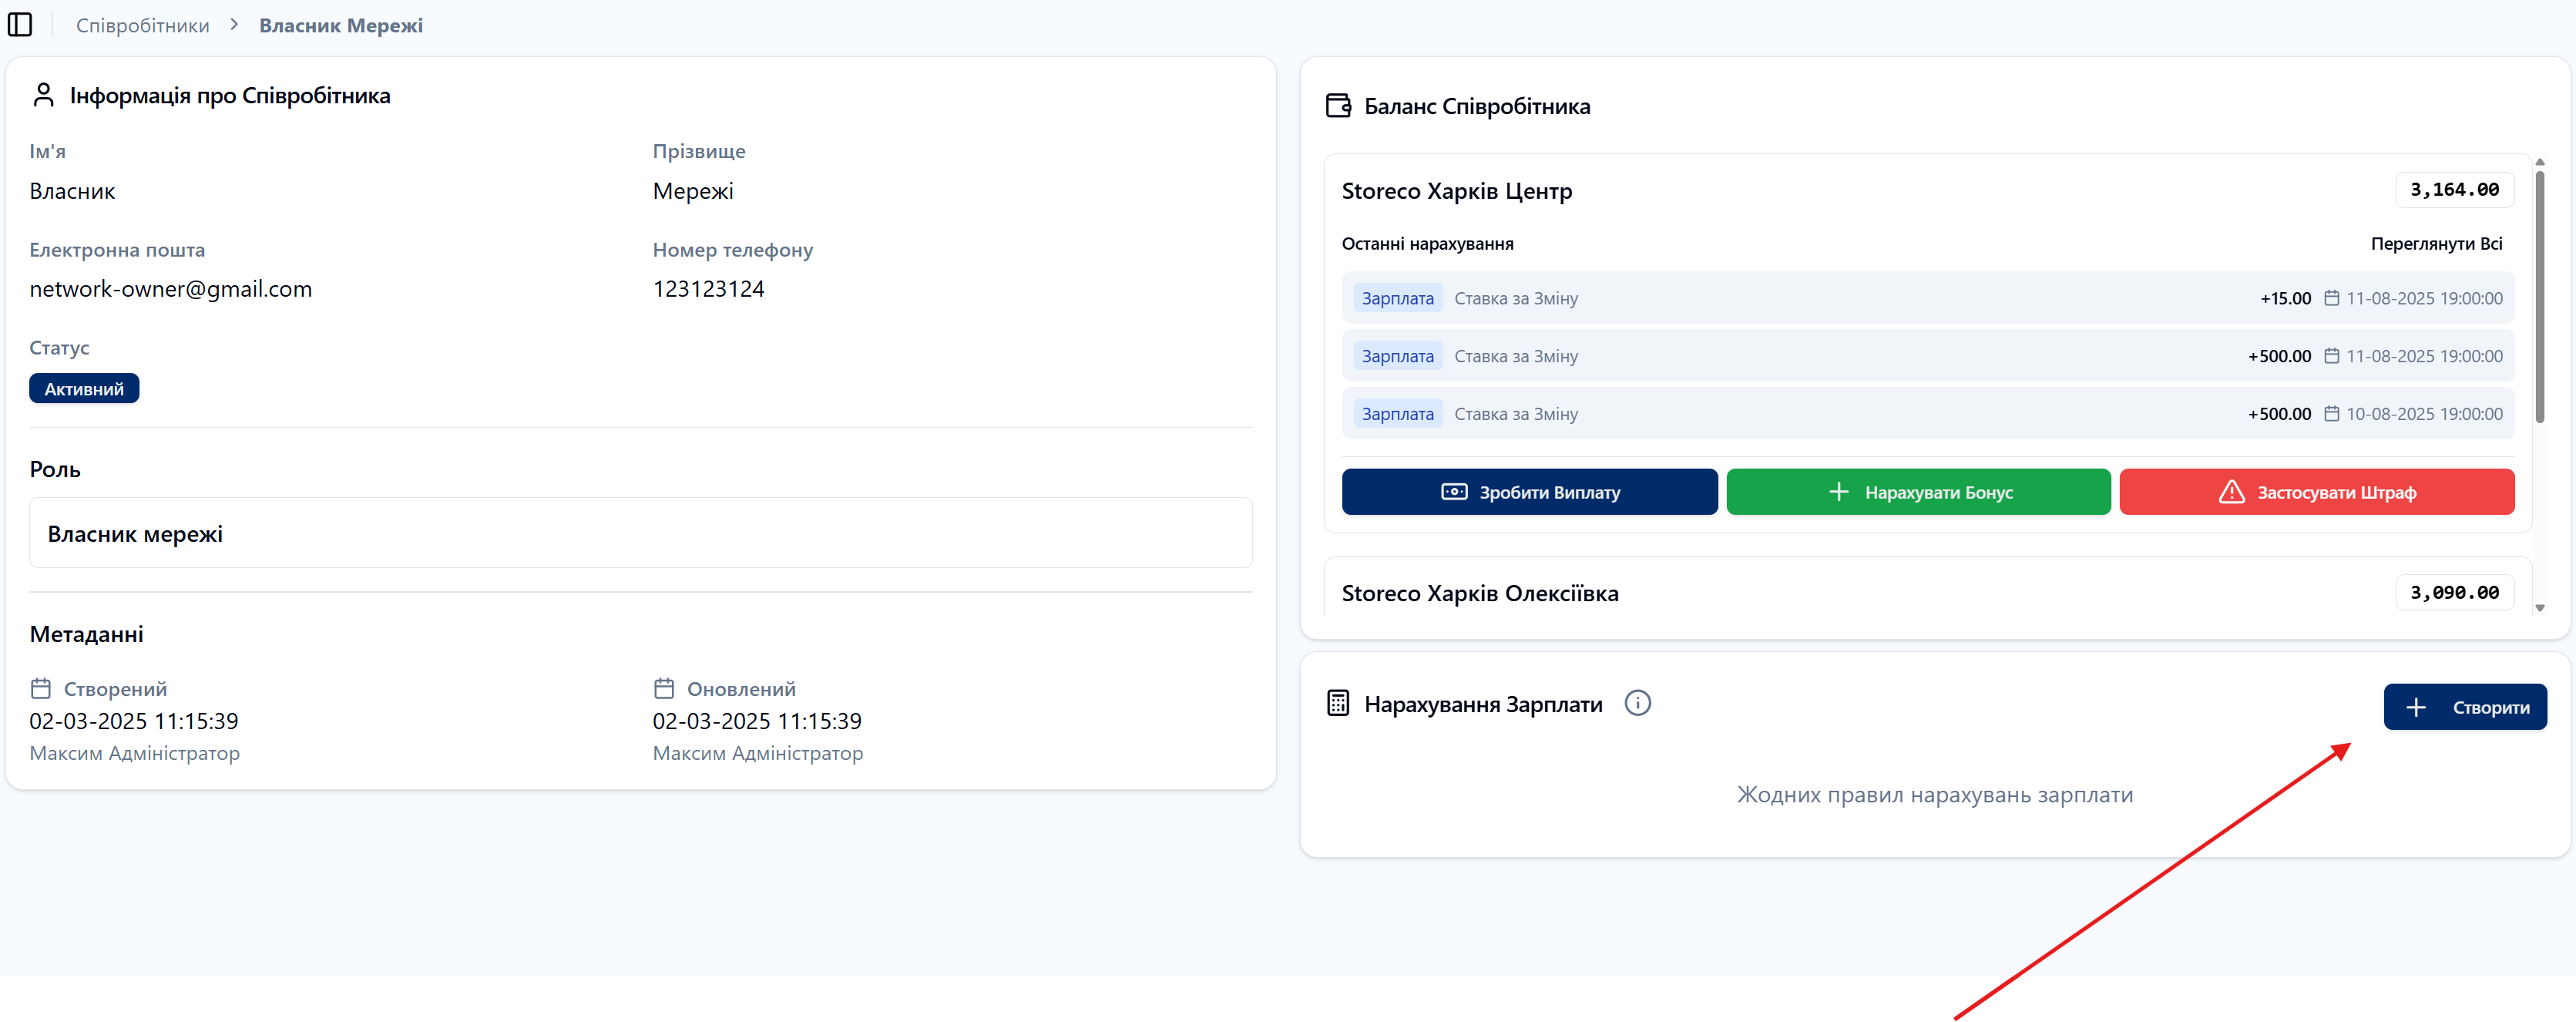Click the calculator icon near Нарахування Зарплати
2576x1022 pixels.
coord(1338,703)
